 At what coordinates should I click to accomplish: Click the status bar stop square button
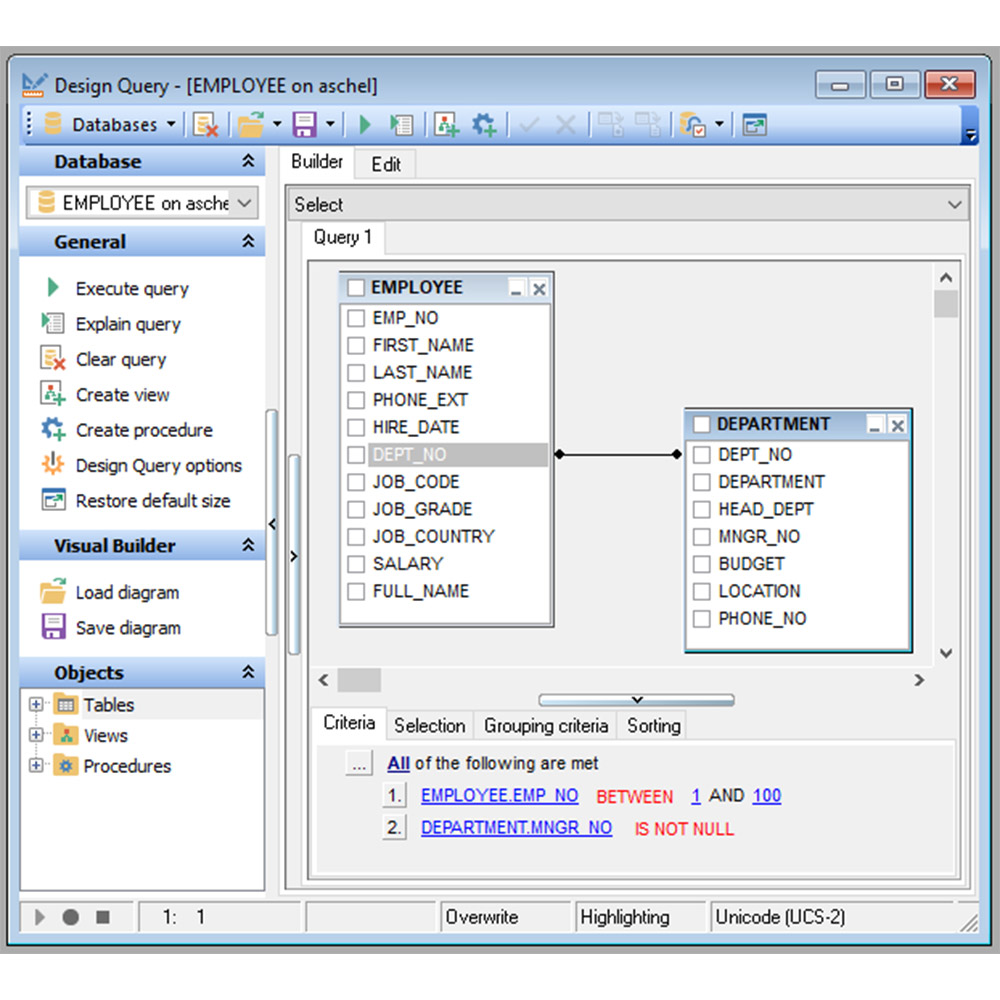(103, 917)
